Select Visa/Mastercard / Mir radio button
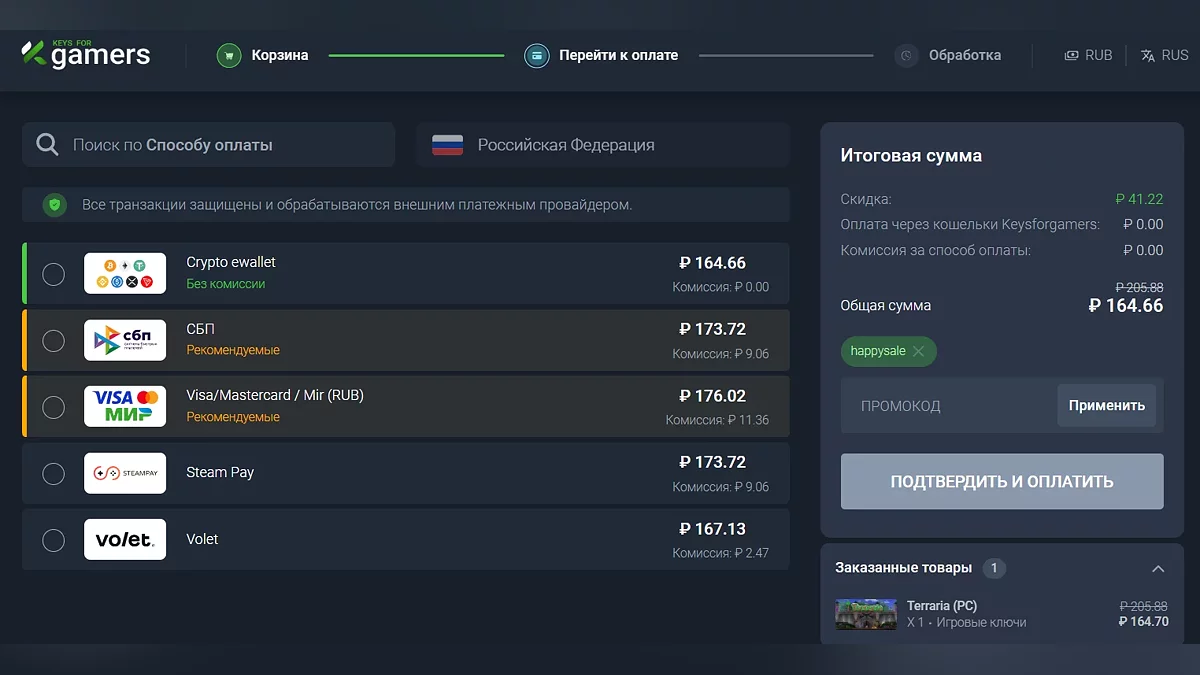This screenshot has width=1200, height=675. pos(54,407)
